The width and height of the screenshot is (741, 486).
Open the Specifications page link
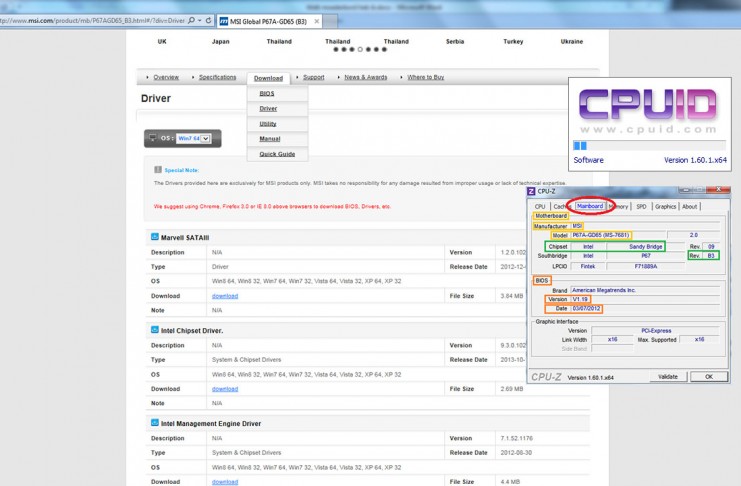pyautogui.click(x=217, y=77)
